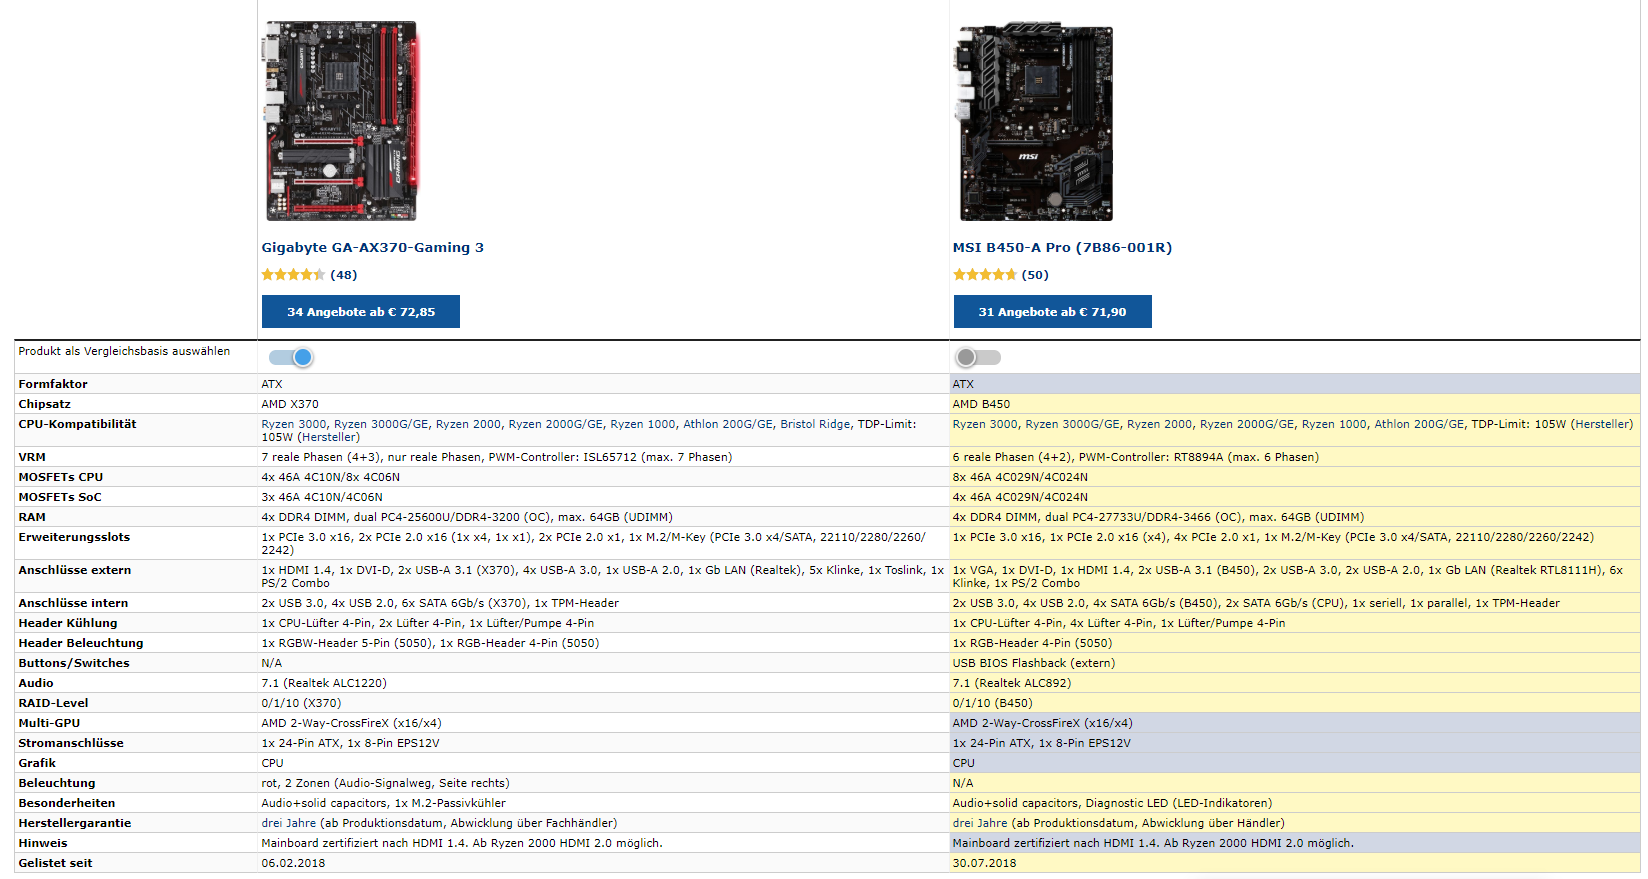This screenshot has height=879, width=1648.
Task: Select the MOSFETs CPU row label
Action: 61,477
